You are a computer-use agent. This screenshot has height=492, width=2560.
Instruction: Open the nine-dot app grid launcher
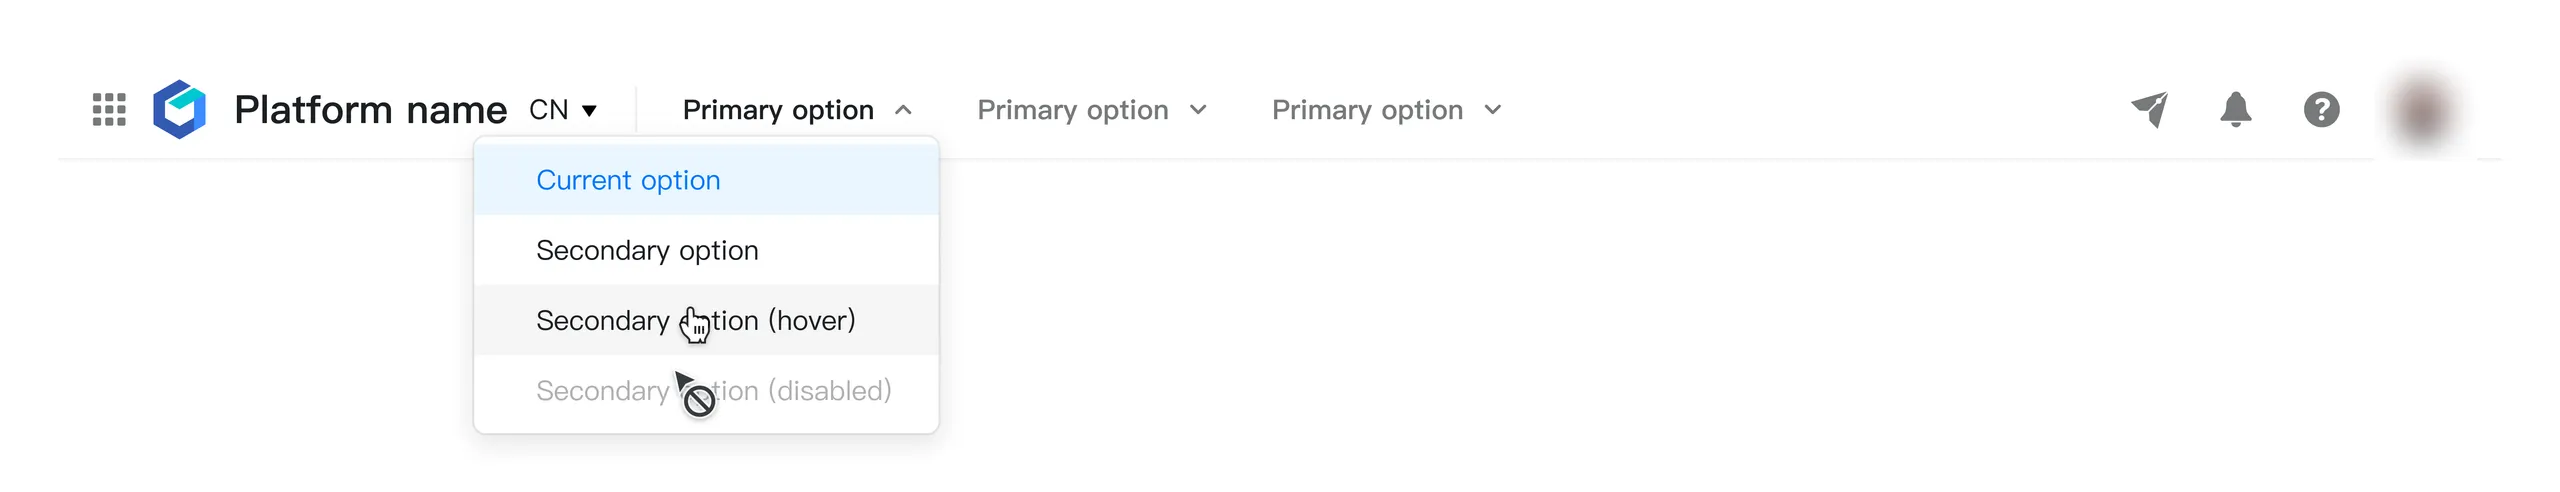coord(109,109)
